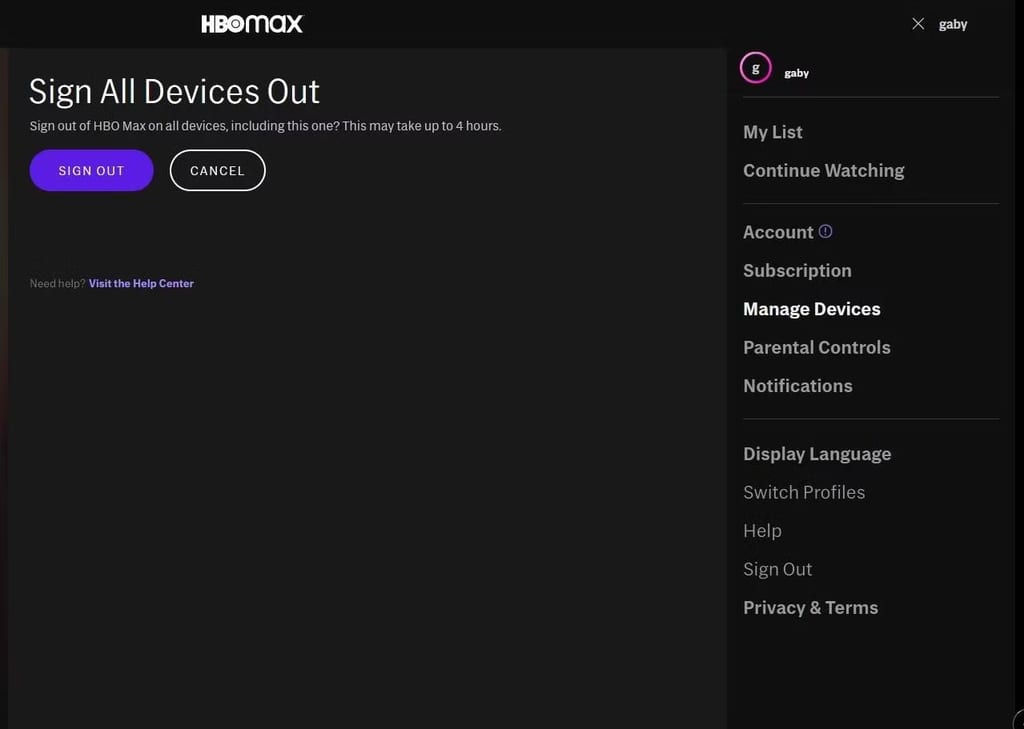Click Sign Out in the sidebar menu
This screenshot has width=1024, height=729.
777,570
